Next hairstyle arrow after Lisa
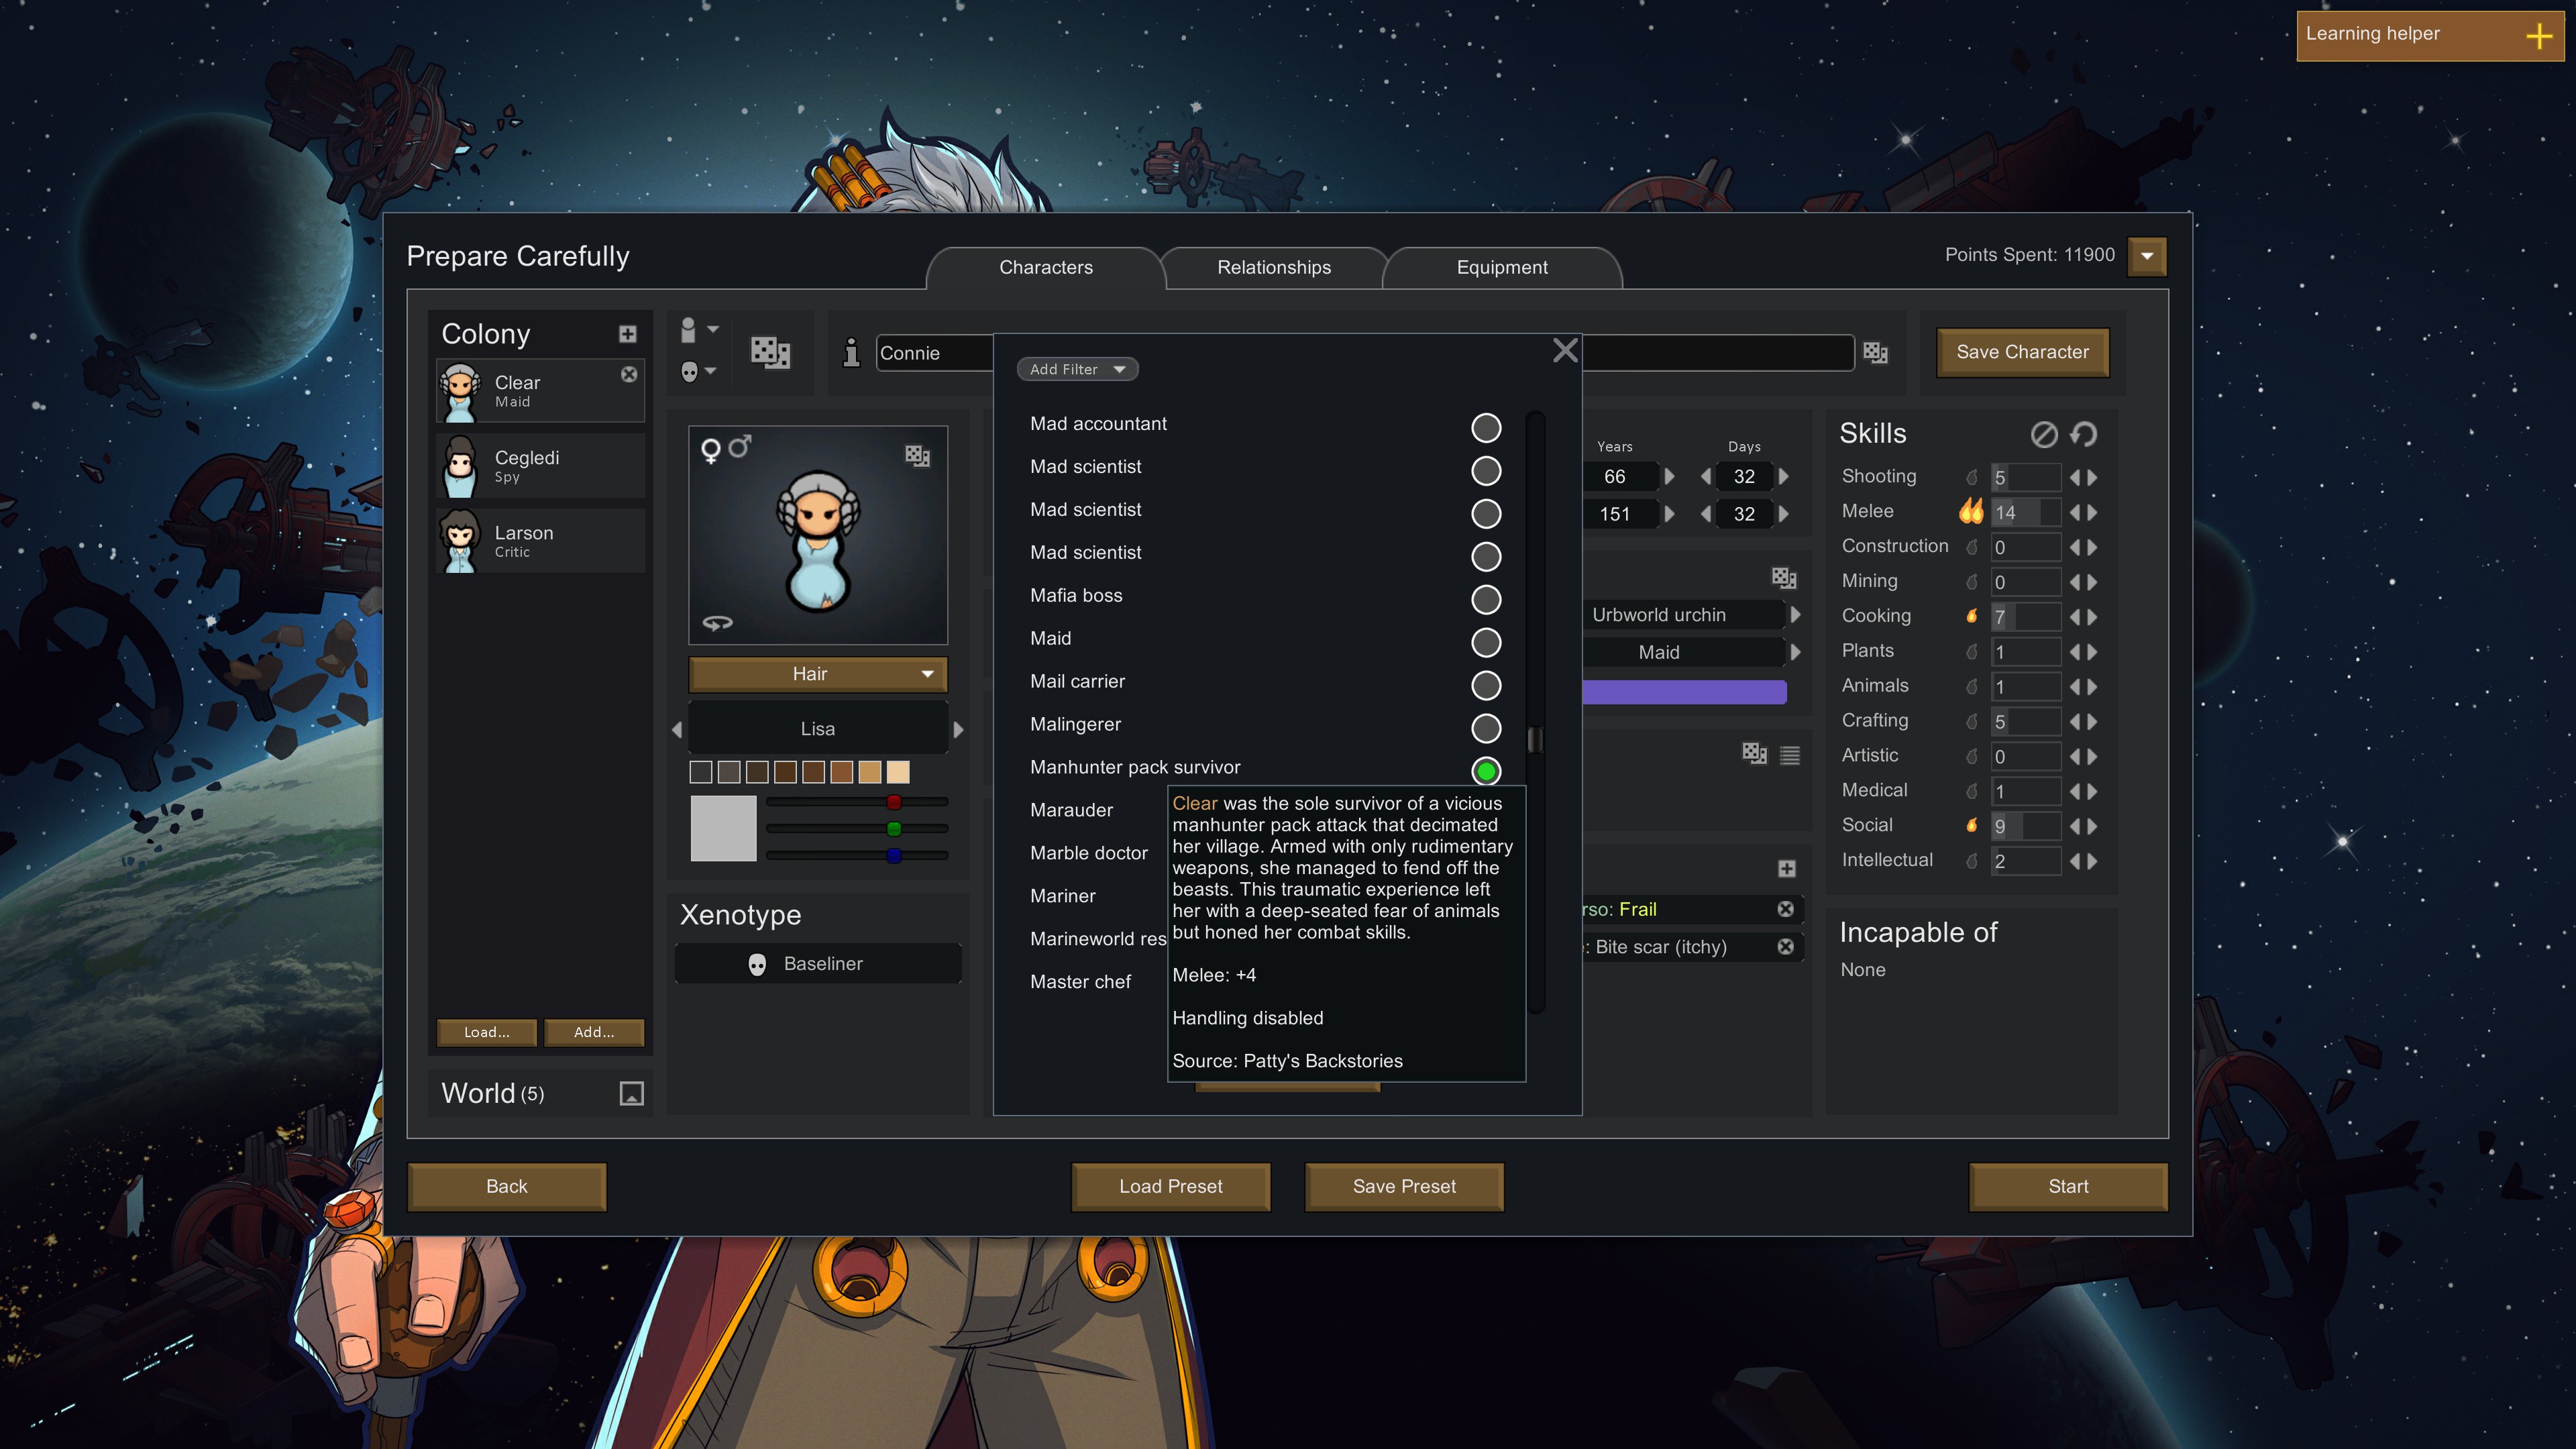This screenshot has width=2576, height=1449. click(x=958, y=729)
